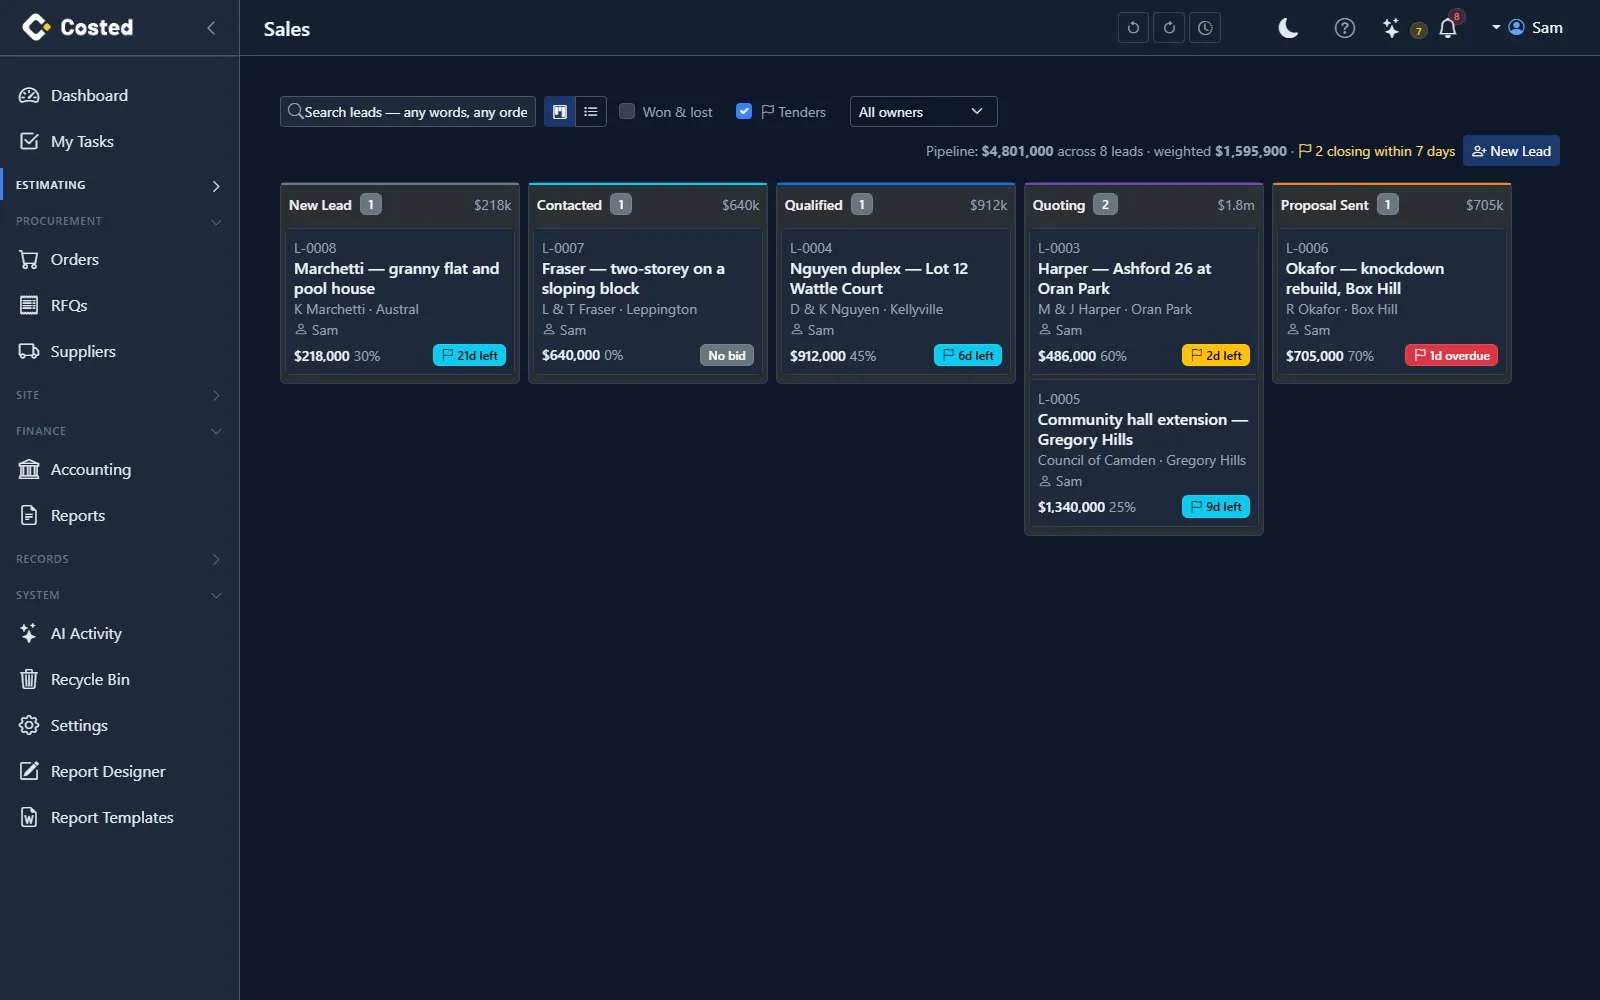Click the No bid badge

pyautogui.click(x=727, y=356)
